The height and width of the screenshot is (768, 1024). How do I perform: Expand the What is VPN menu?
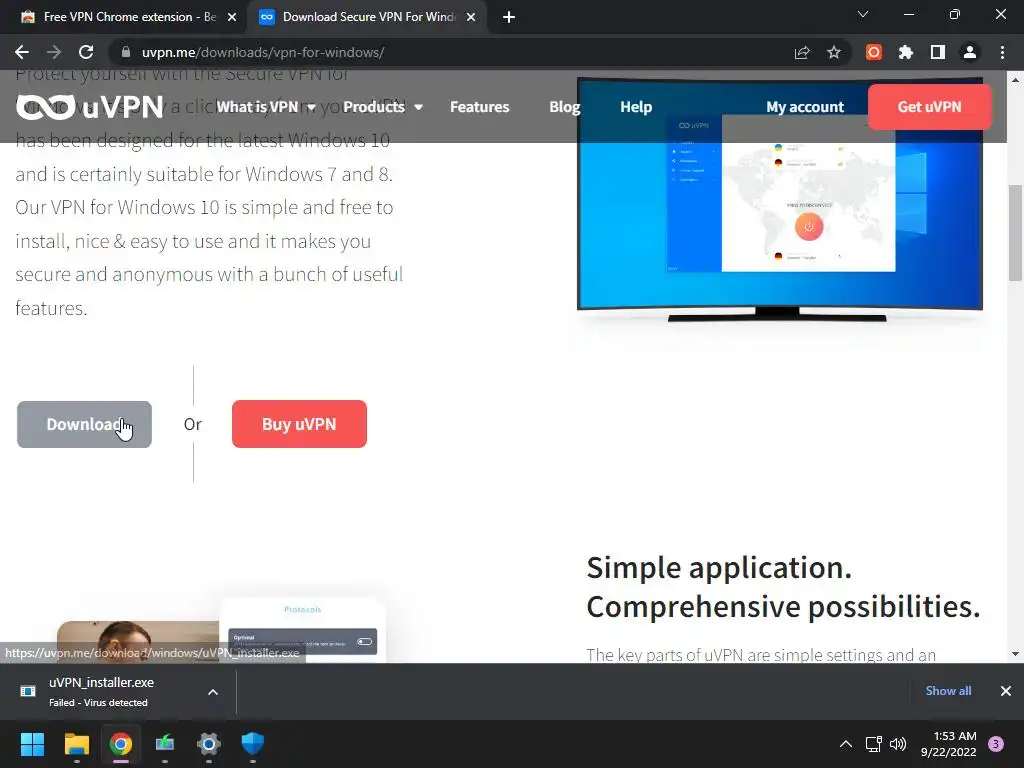[266, 107]
